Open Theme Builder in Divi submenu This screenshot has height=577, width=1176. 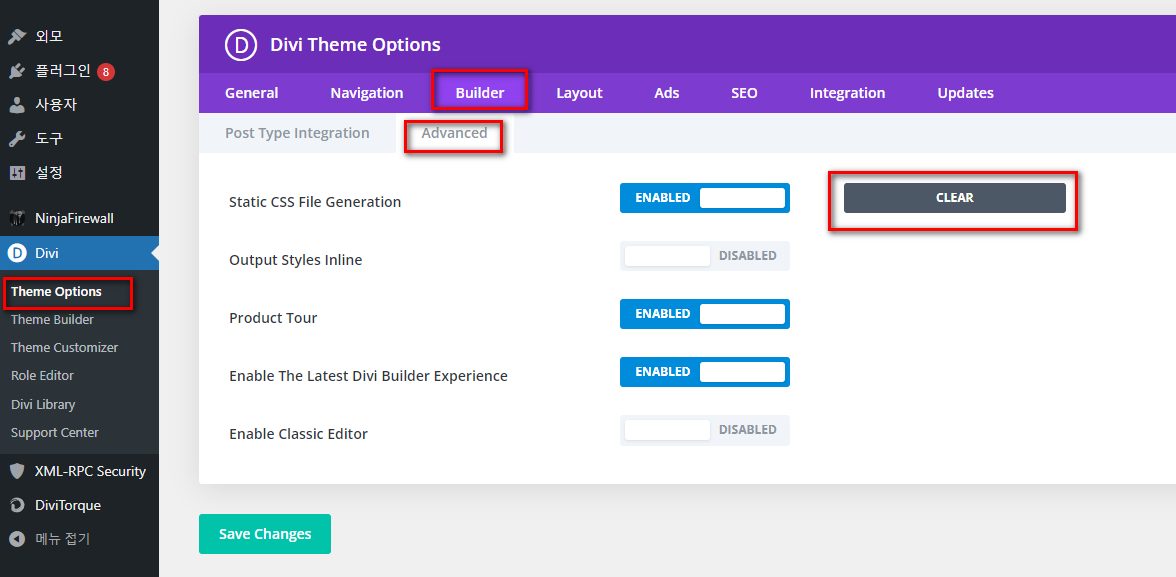coord(52,320)
